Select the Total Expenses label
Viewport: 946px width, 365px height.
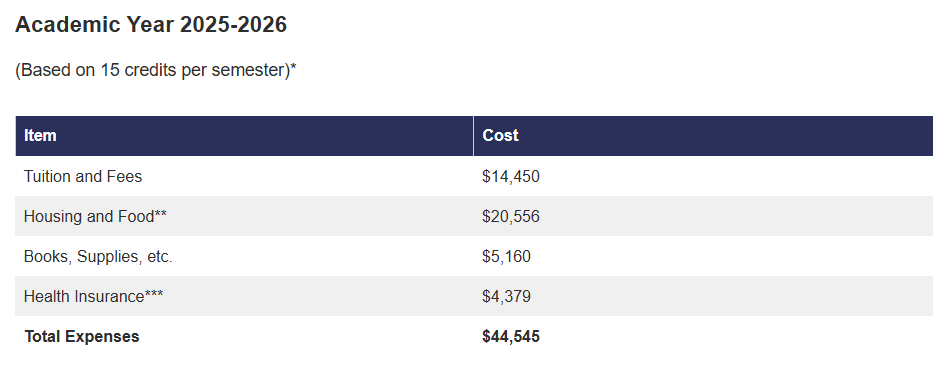click(x=81, y=336)
